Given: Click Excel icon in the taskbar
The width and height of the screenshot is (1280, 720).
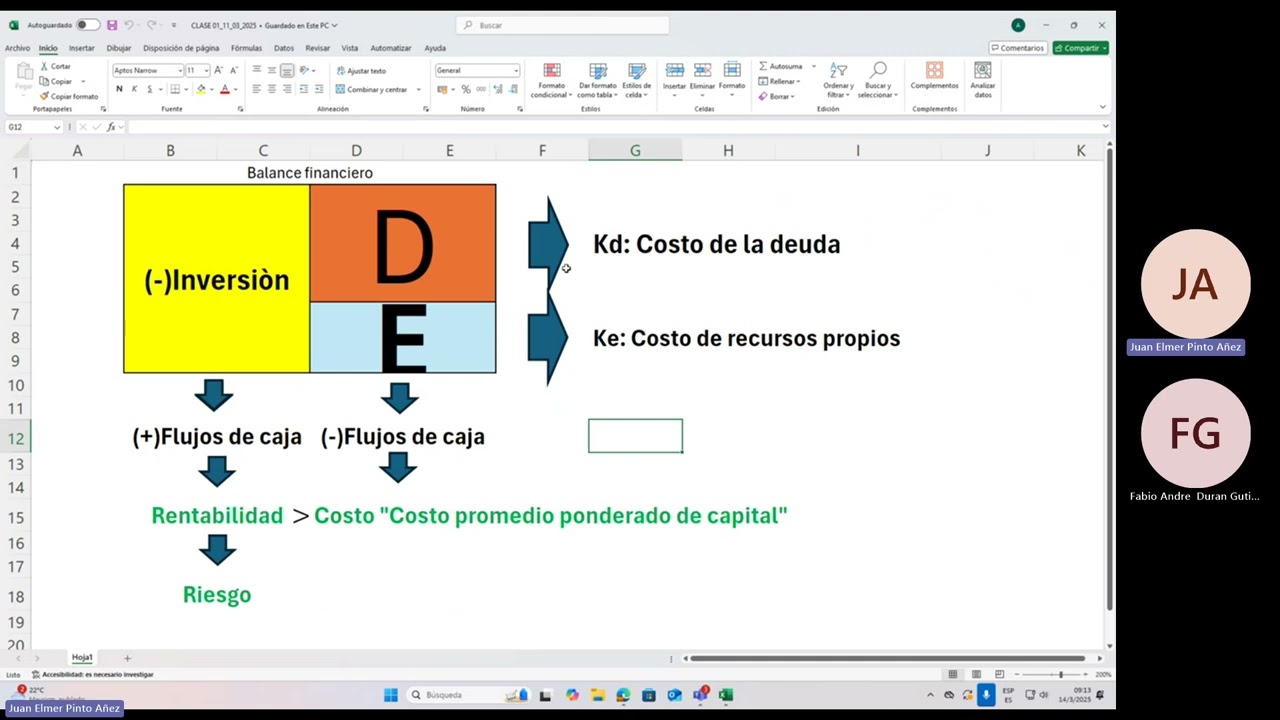Looking at the screenshot, I should 726,695.
